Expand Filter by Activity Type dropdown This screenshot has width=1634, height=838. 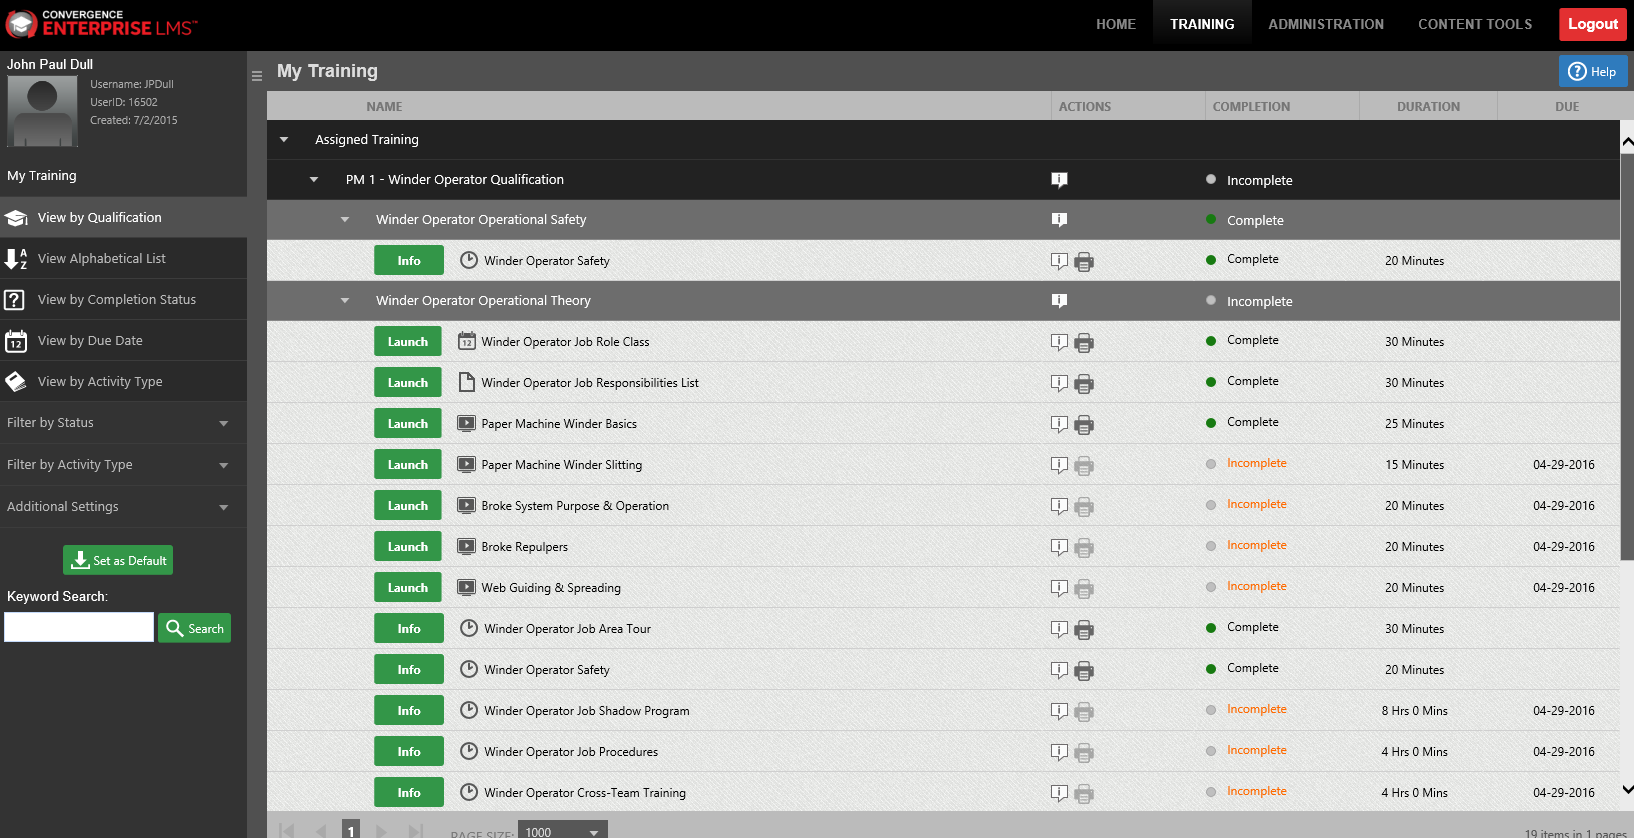point(123,465)
